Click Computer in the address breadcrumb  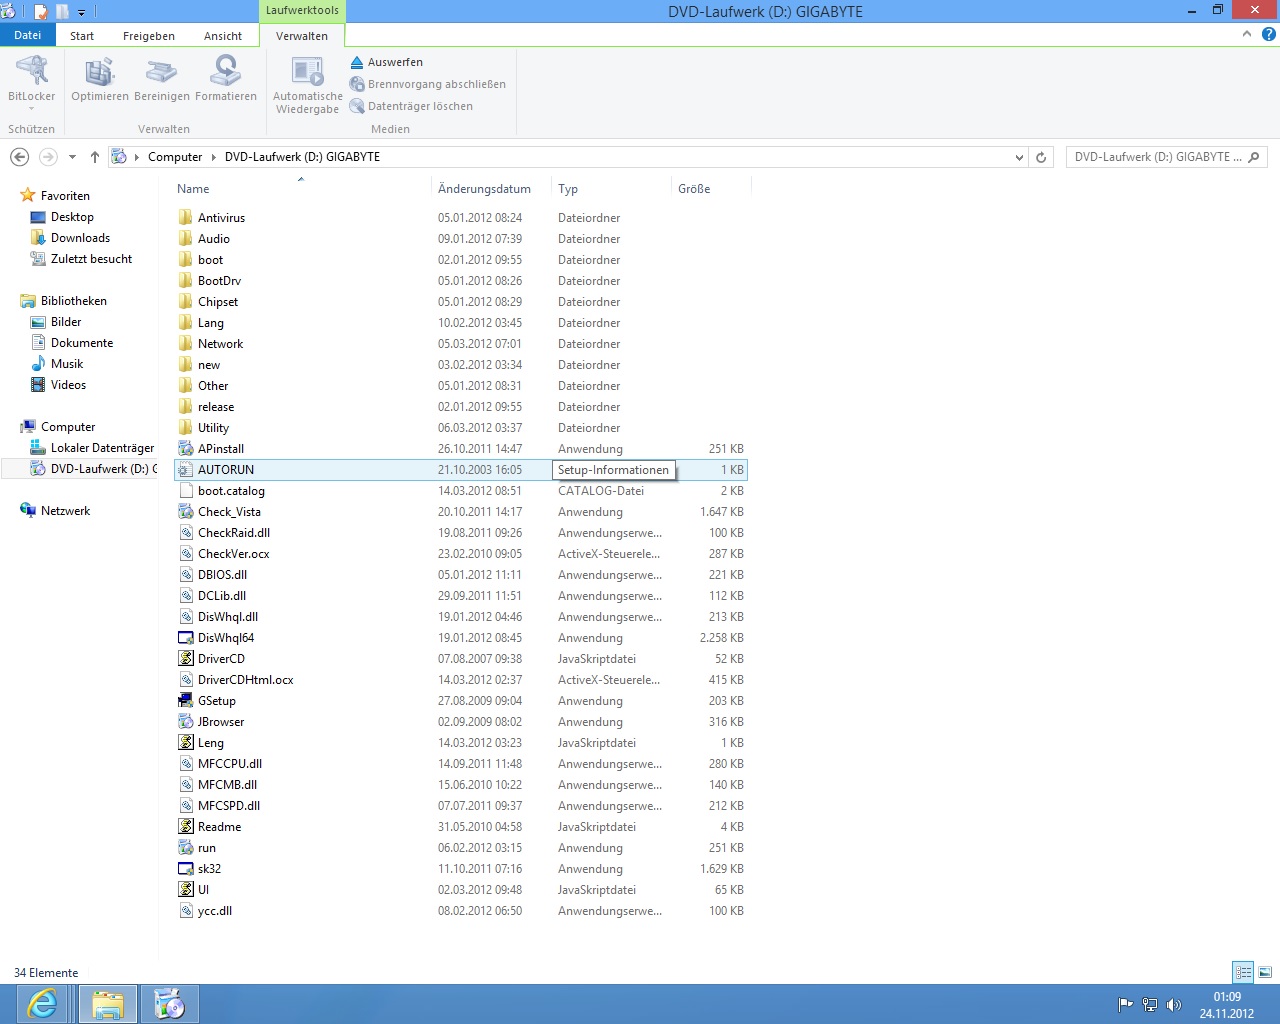point(175,157)
